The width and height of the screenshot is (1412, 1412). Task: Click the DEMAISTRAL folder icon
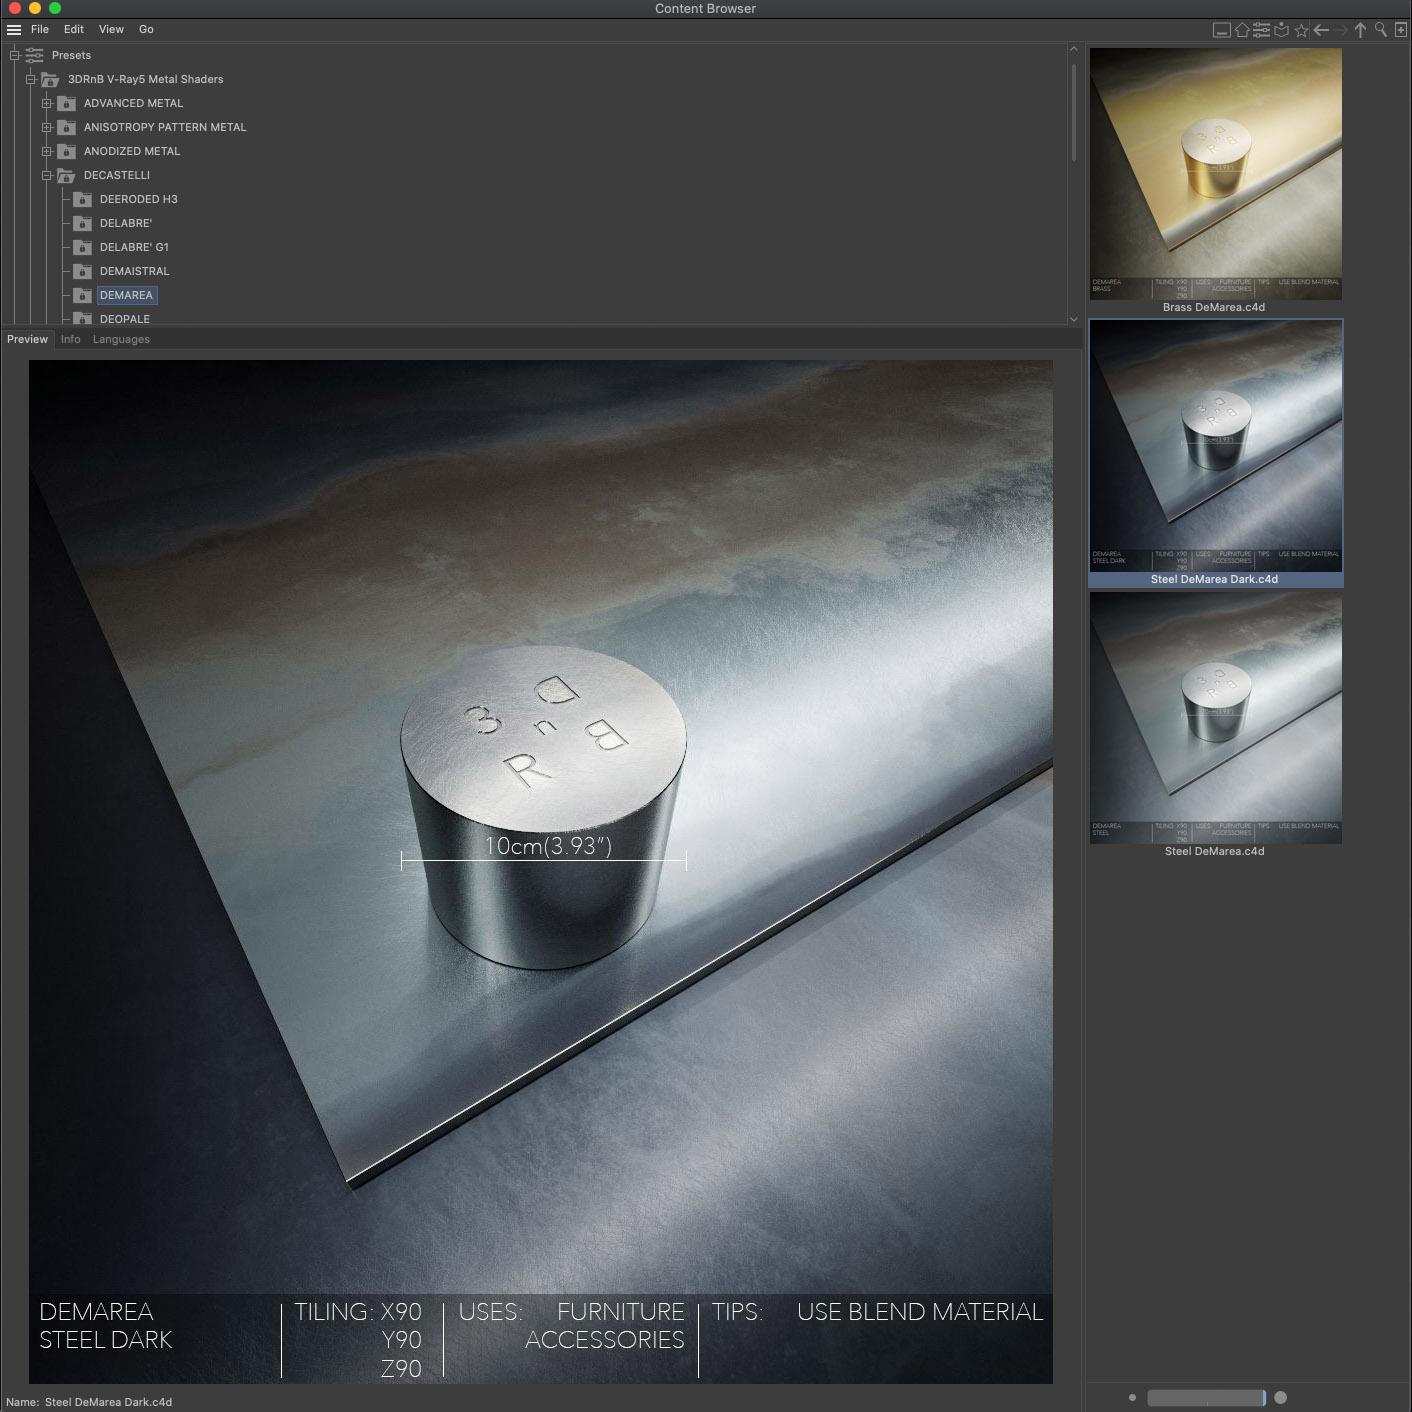[x=82, y=271]
